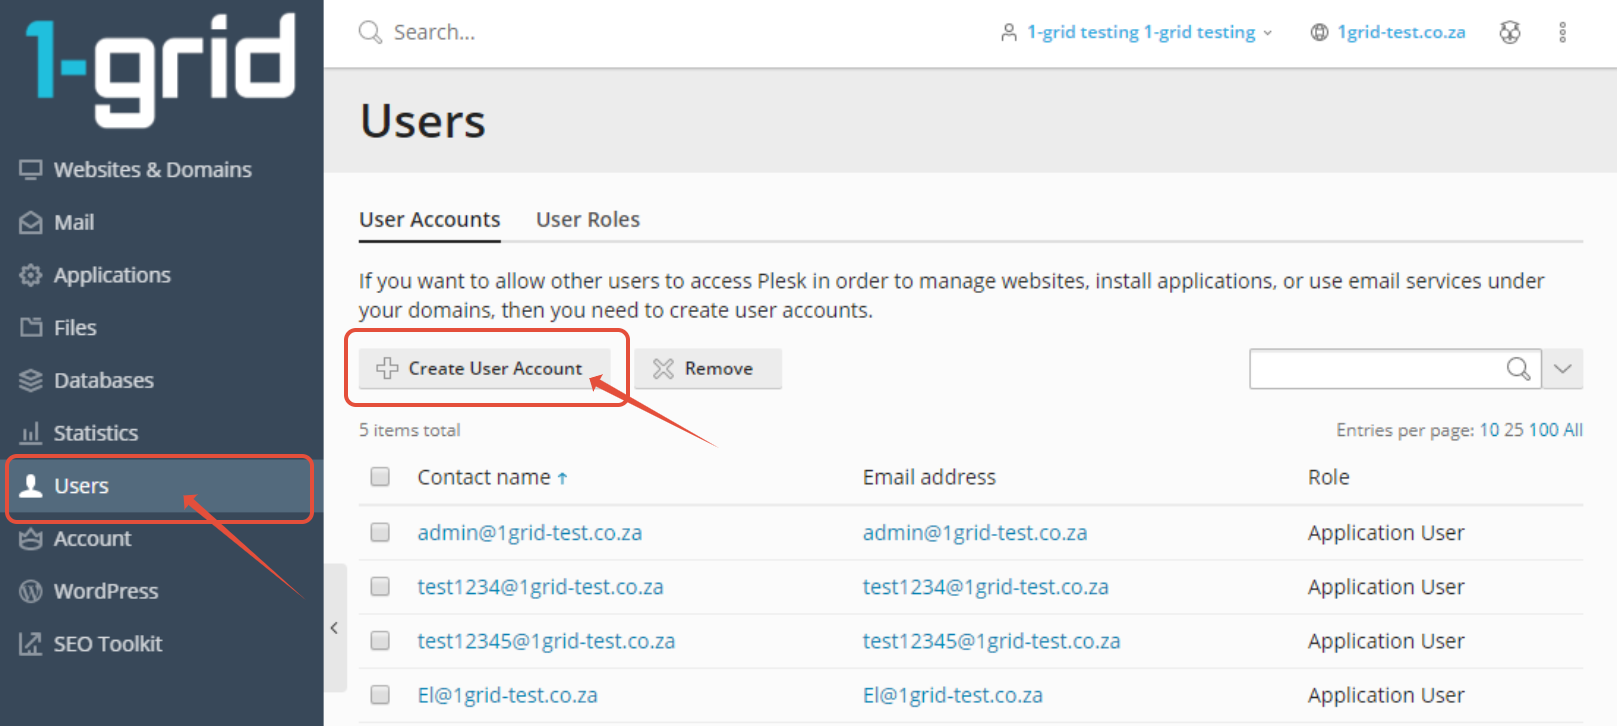Screen dimensions: 1617x726
Task: Open the 1grid-test.co.za domain link in header
Action: click(1401, 32)
